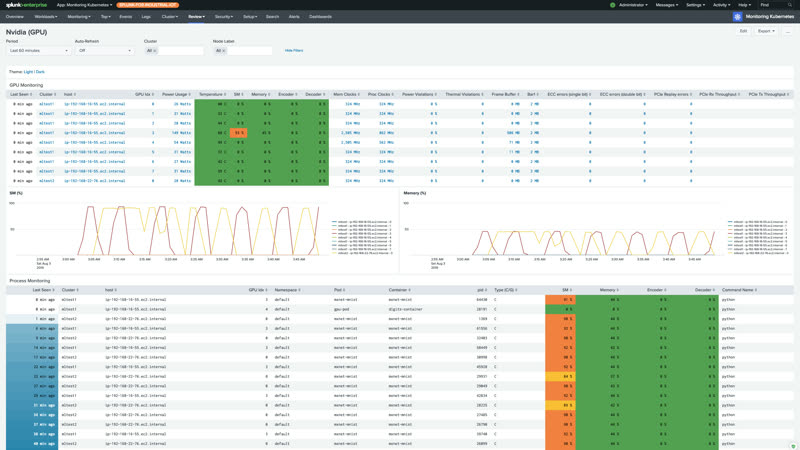Image resolution: width=800 pixels, height=450 pixels.
Task: Switch to the Light theme link
Action: pyautogui.click(x=28, y=72)
